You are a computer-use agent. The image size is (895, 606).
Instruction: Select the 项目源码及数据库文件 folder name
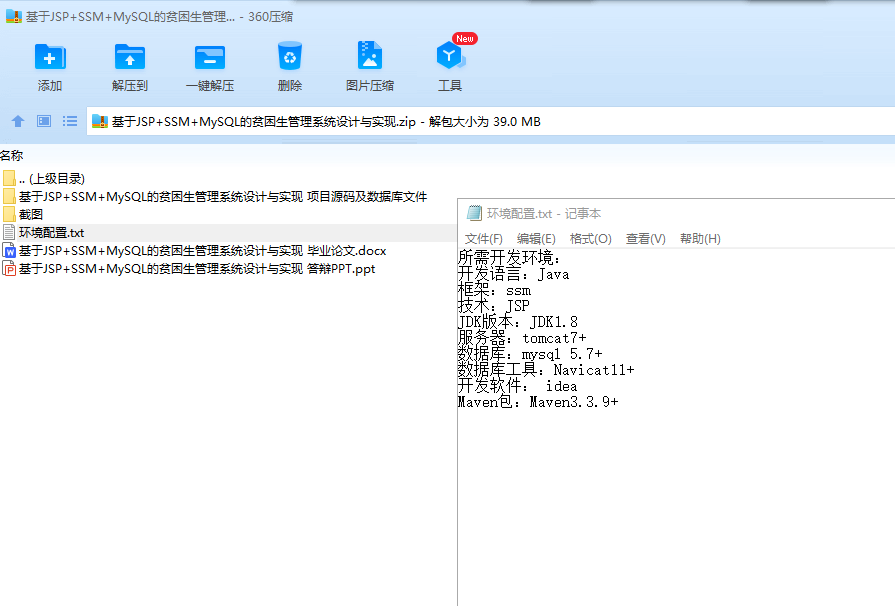click(x=223, y=196)
